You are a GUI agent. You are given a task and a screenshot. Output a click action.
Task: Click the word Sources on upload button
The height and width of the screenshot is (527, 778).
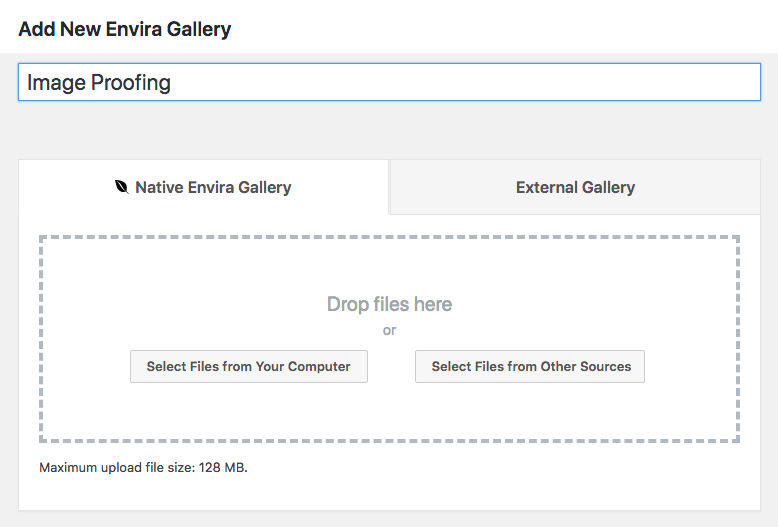point(605,366)
